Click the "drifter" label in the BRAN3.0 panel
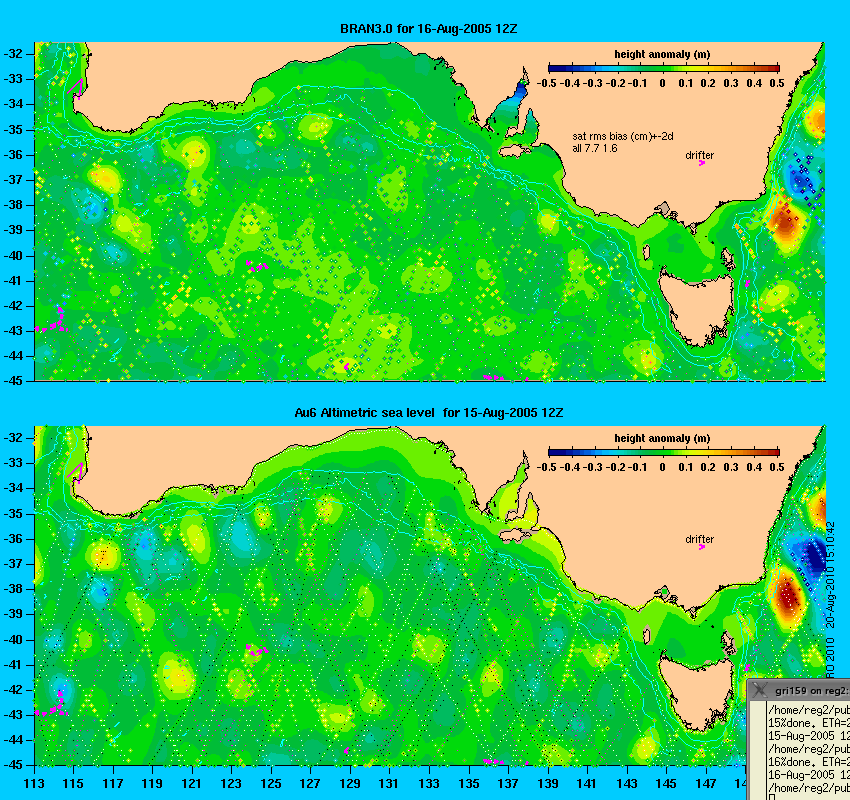 pos(699,155)
